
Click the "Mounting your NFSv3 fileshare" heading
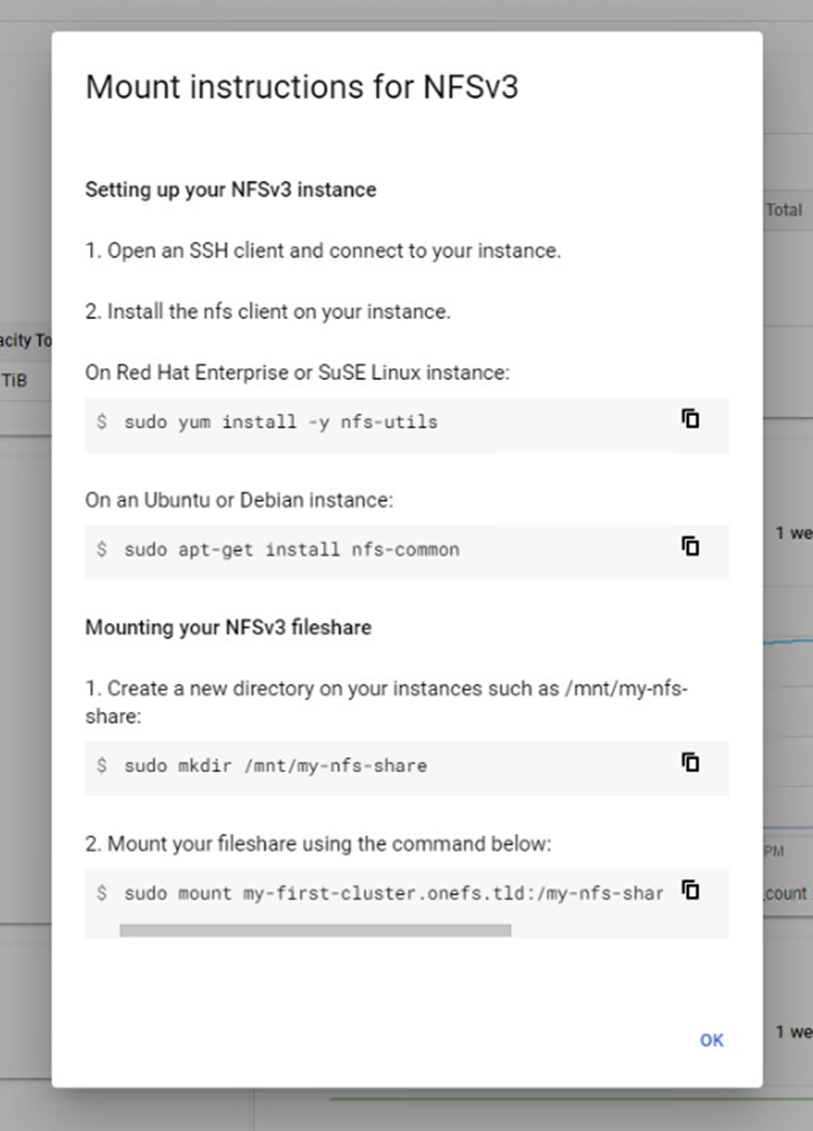pyautogui.click(x=228, y=628)
